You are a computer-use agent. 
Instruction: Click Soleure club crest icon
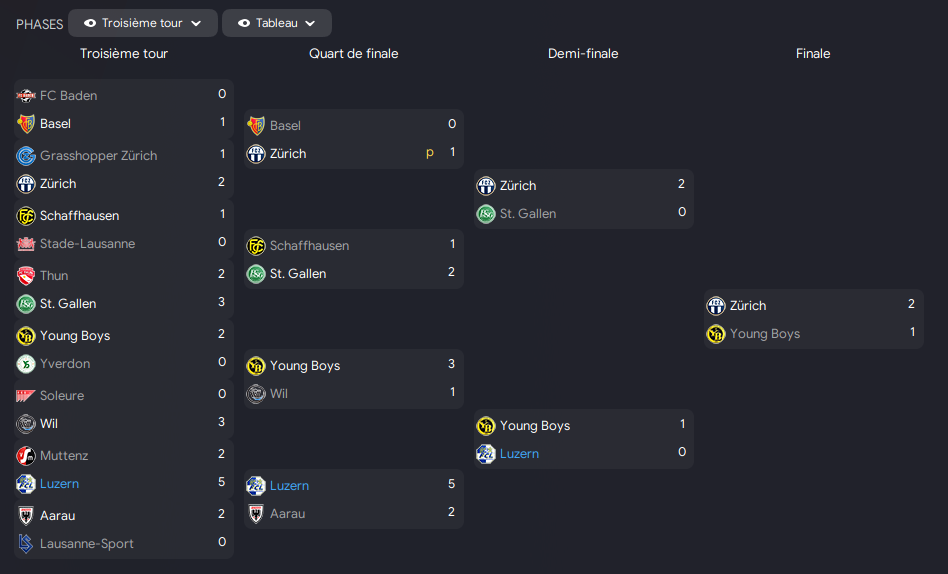[26, 396]
